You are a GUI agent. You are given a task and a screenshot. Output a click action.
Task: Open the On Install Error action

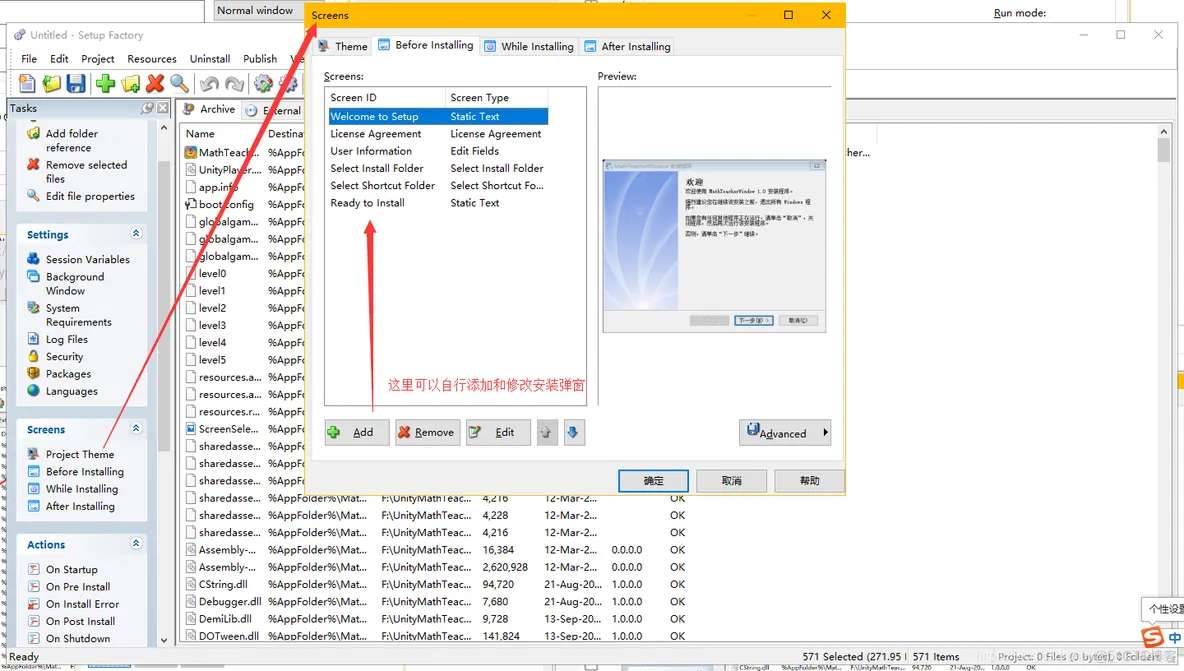click(x=82, y=604)
